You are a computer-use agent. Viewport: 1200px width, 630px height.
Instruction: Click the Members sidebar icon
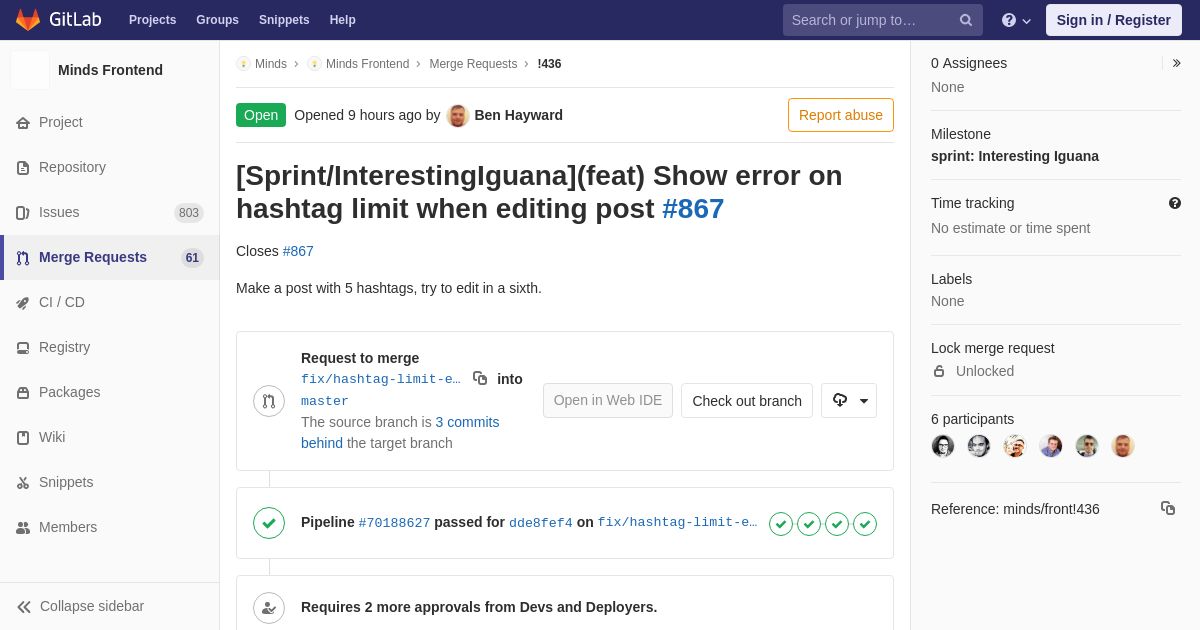pos(23,528)
